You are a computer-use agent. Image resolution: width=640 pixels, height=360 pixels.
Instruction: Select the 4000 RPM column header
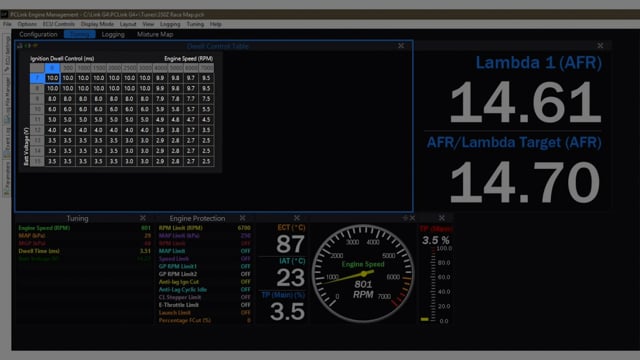pos(160,68)
